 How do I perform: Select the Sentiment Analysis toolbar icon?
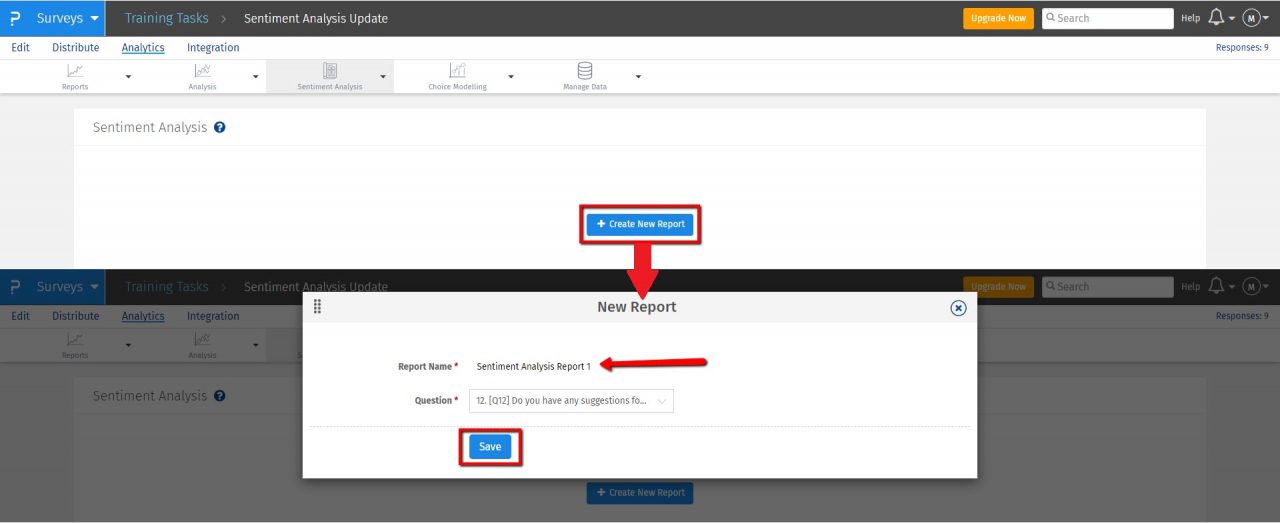(x=330, y=71)
